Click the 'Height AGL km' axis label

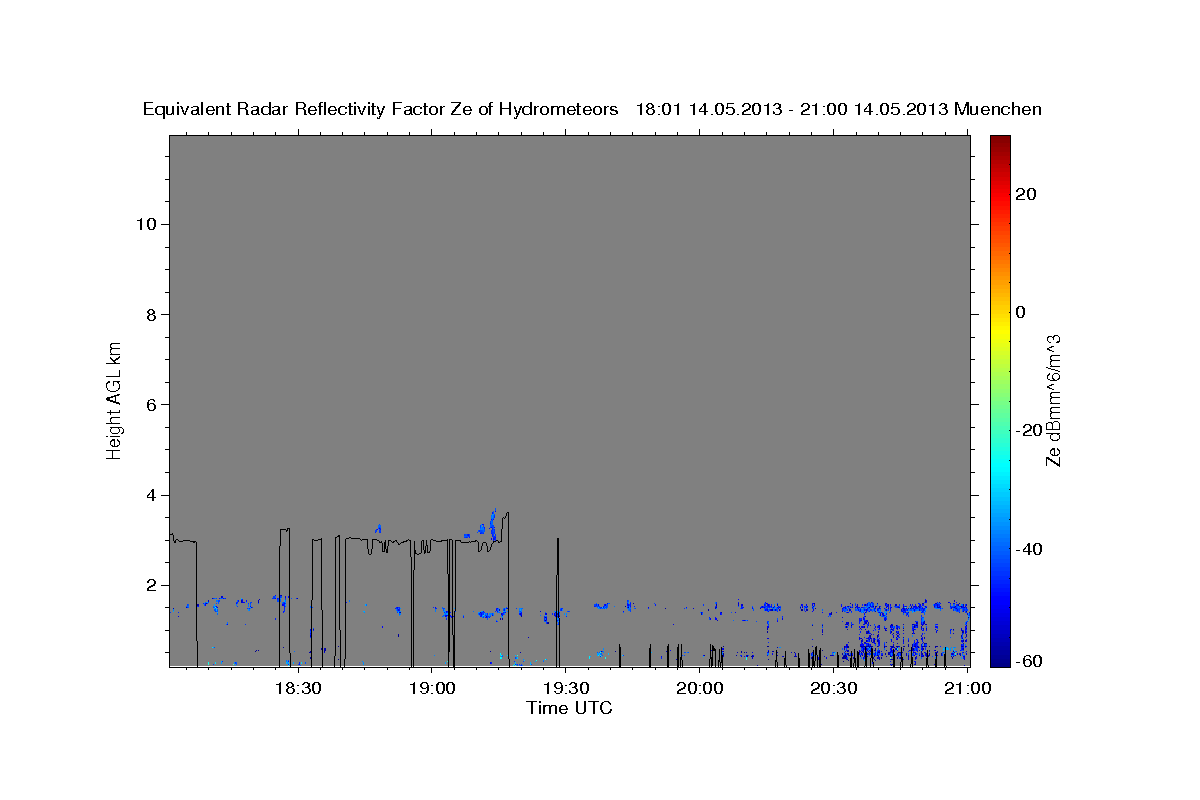point(114,399)
